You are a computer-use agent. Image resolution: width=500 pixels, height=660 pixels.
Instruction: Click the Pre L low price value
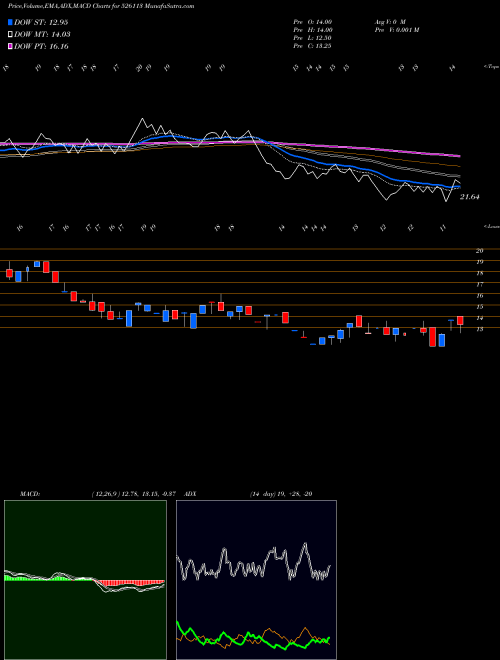point(313,38)
